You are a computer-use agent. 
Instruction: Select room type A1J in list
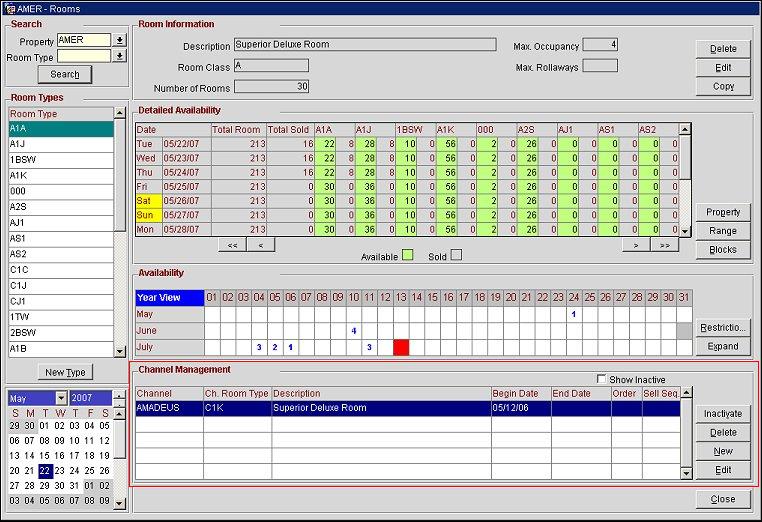(60, 144)
